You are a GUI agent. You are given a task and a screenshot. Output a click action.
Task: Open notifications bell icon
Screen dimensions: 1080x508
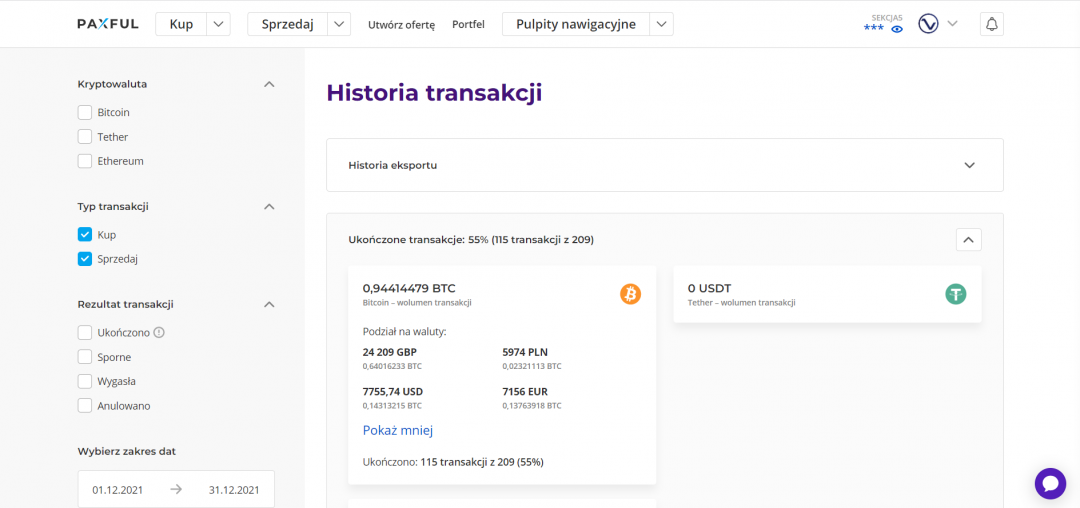click(x=991, y=24)
